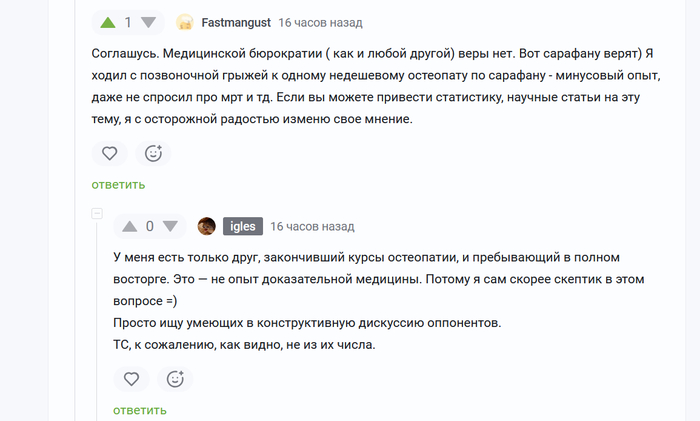Reply to igles comment via ответить

tap(139, 410)
